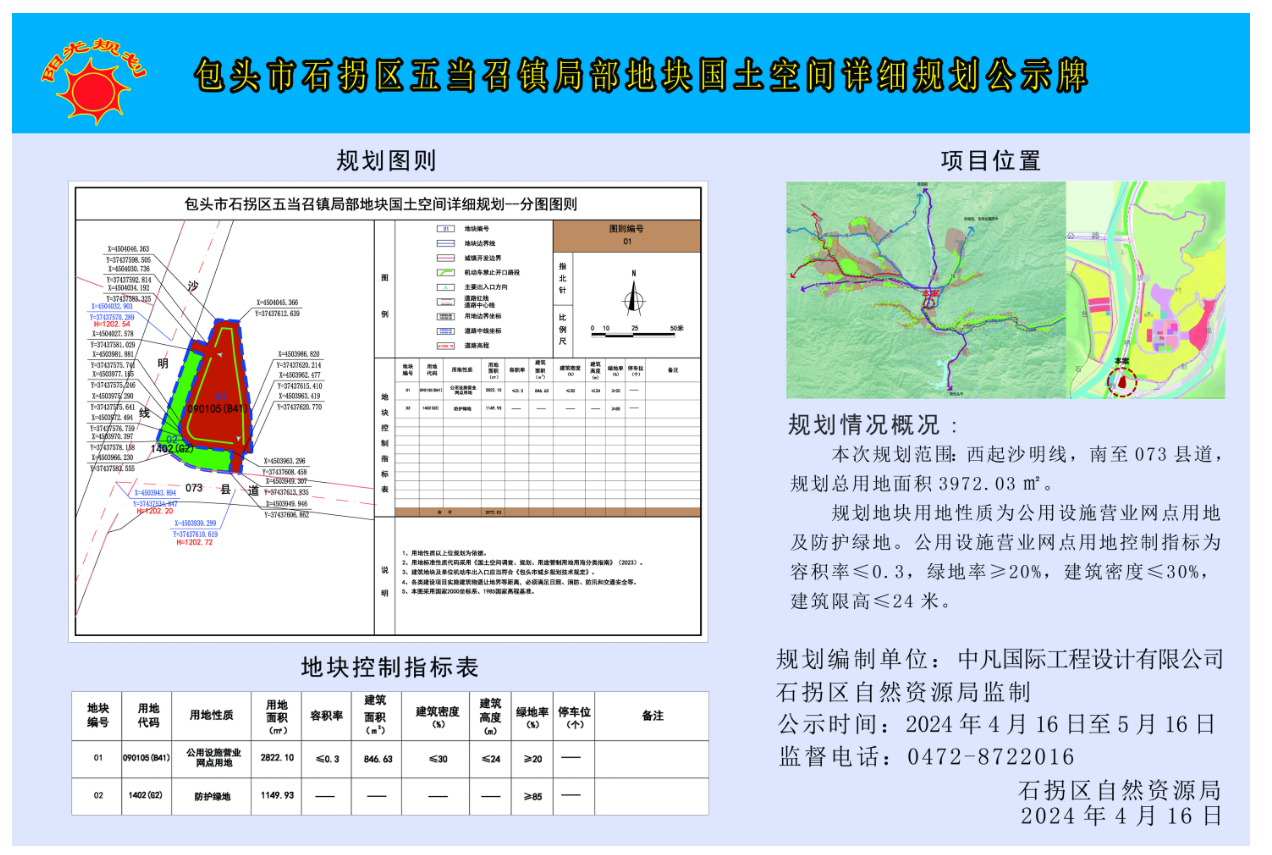The width and height of the screenshot is (1272, 855).
Task: Select row 02 防护绿地 in the bottom table
Action: tap(389, 797)
